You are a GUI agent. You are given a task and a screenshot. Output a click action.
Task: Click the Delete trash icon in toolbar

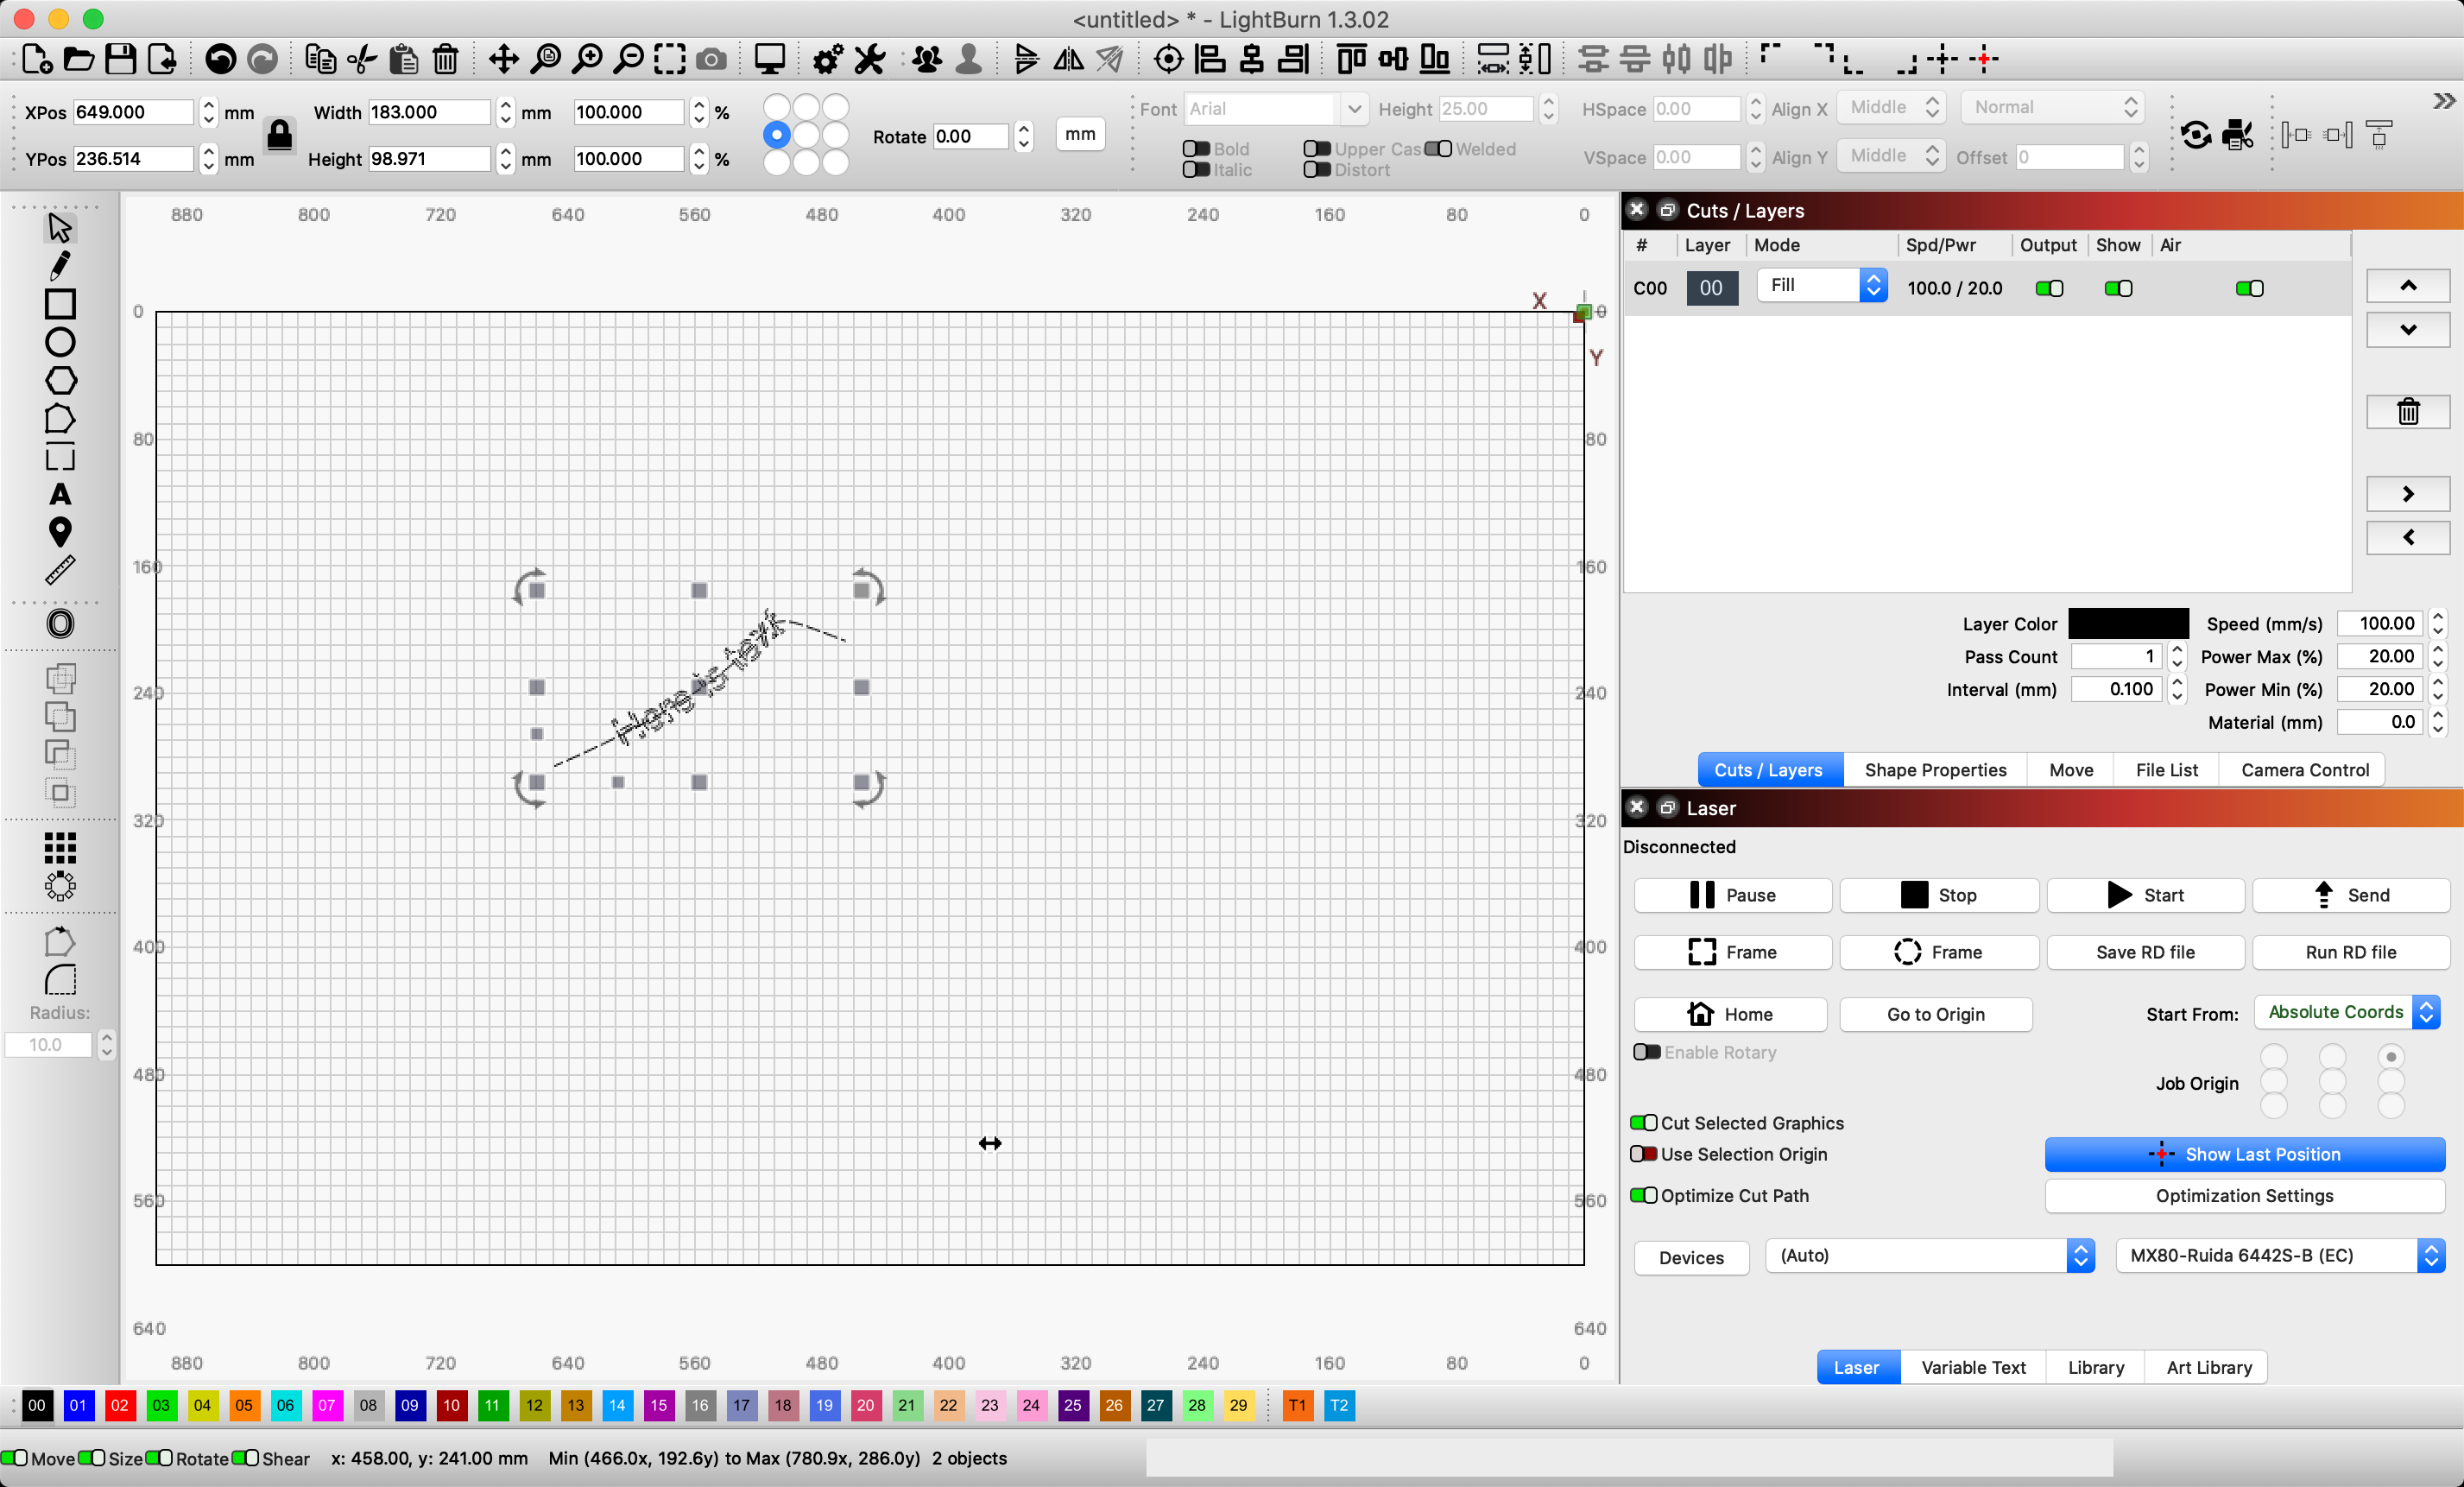[x=445, y=59]
